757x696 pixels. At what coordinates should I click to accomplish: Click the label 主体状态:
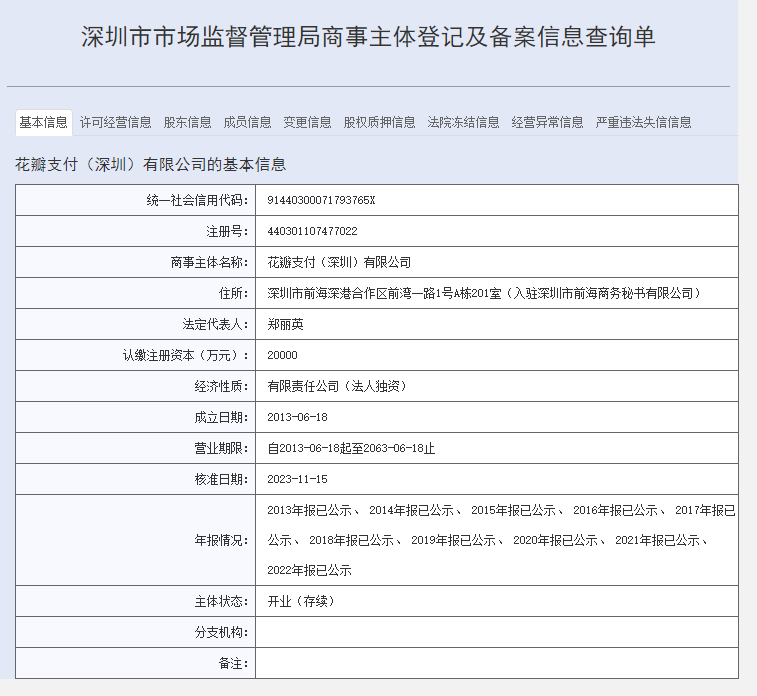click(x=222, y=601)
